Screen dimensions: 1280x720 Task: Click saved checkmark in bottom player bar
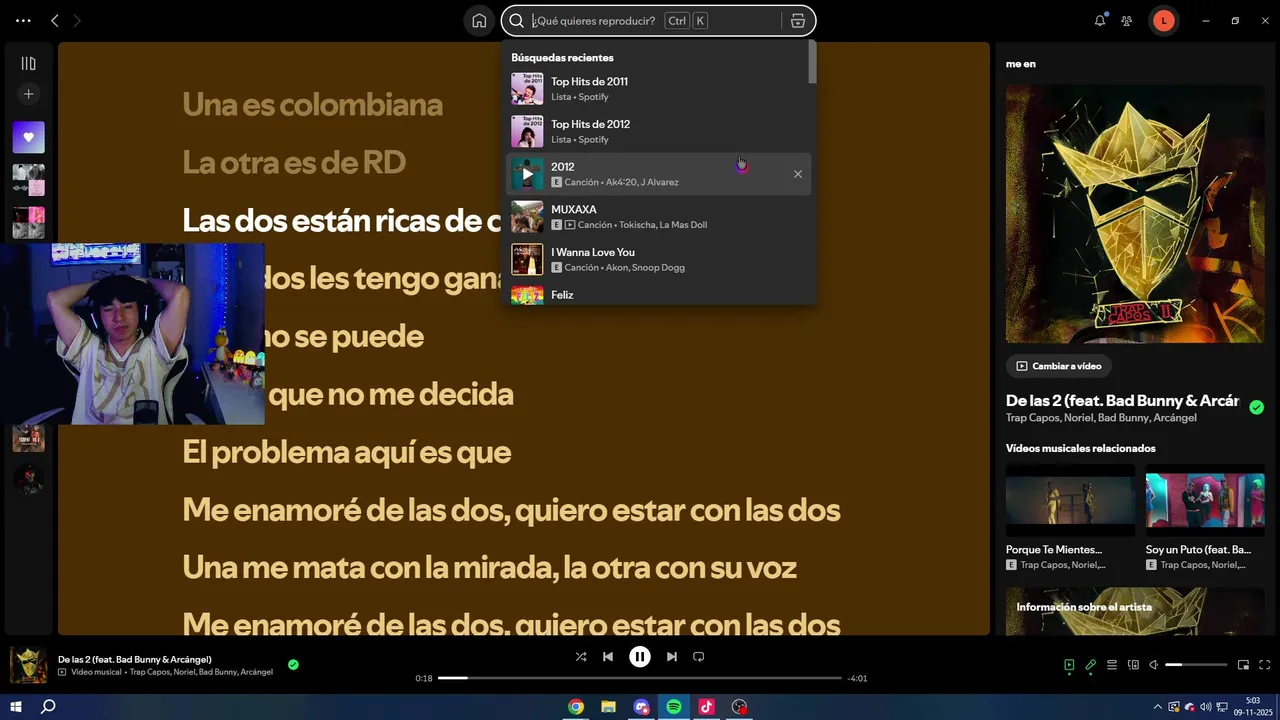pos(293,664)
